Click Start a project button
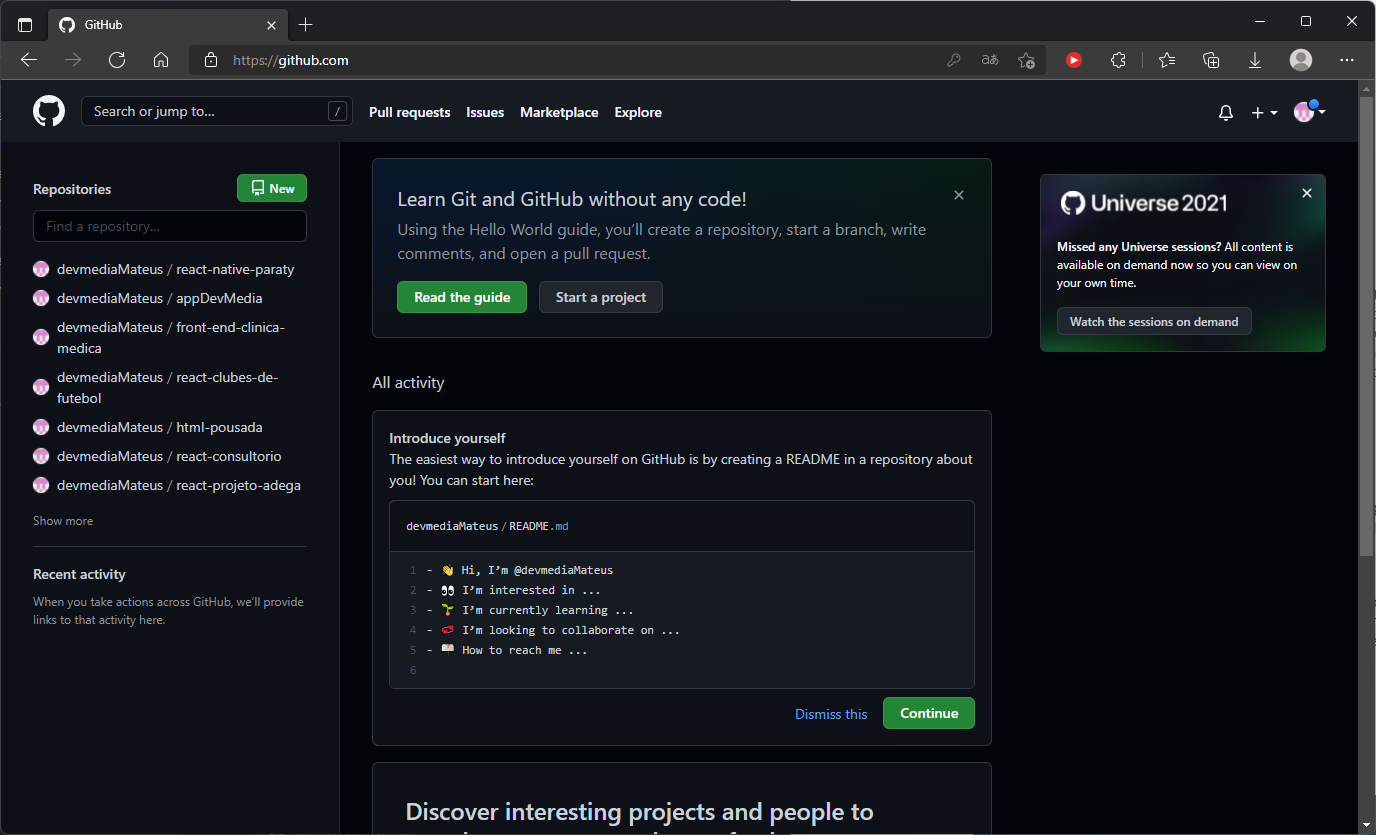This screenshot has width=1376, height=835. point(601,297)
